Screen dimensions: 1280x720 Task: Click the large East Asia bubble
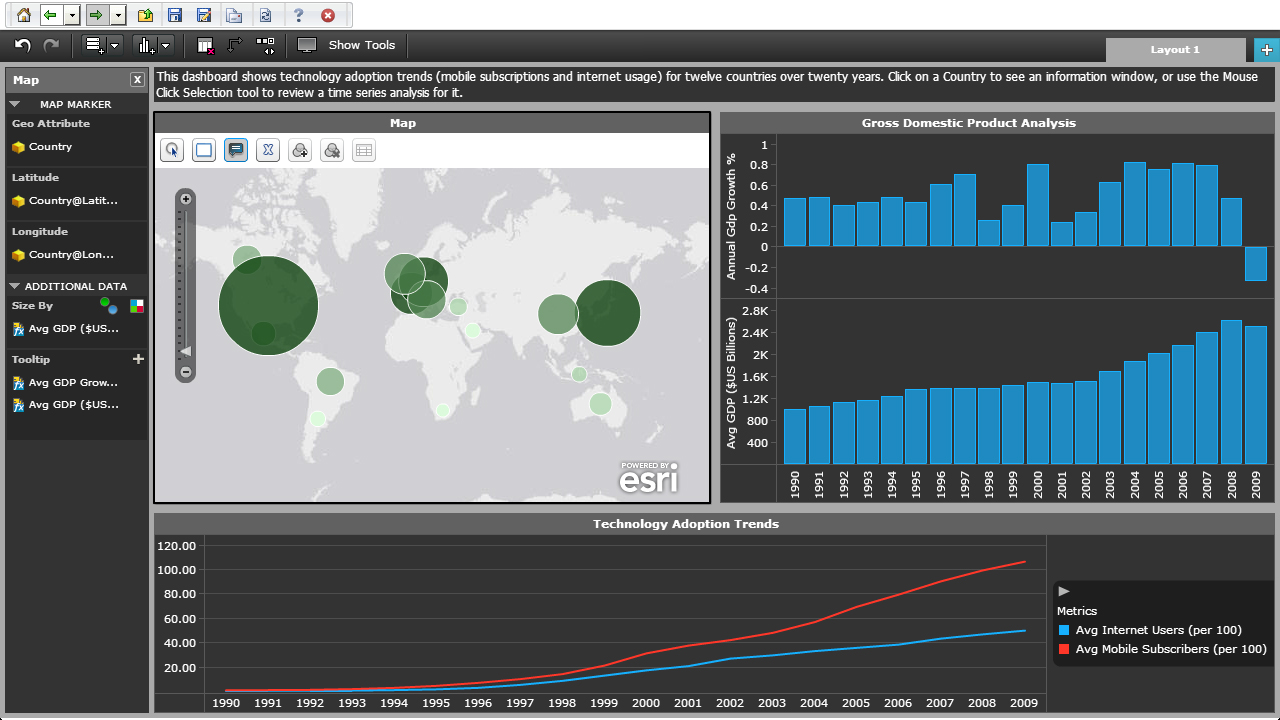click(x=607, y=313)
